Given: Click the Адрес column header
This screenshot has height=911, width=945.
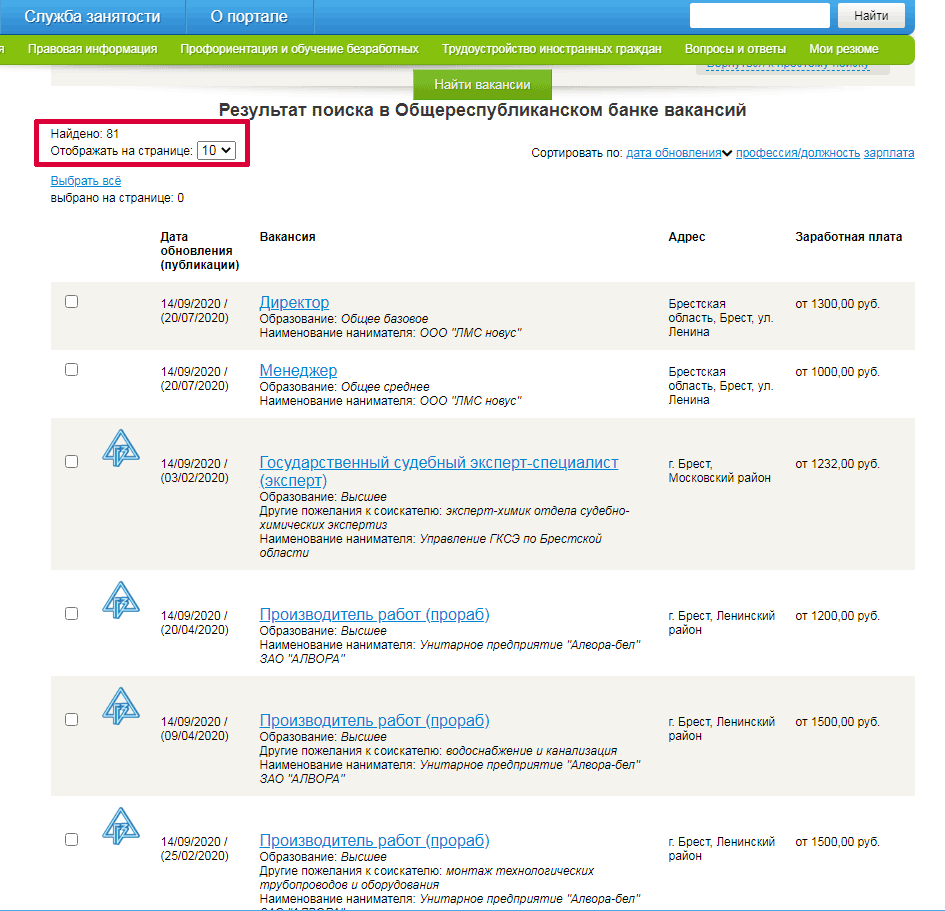Looking at the screenshot, I should pos(686,237).
